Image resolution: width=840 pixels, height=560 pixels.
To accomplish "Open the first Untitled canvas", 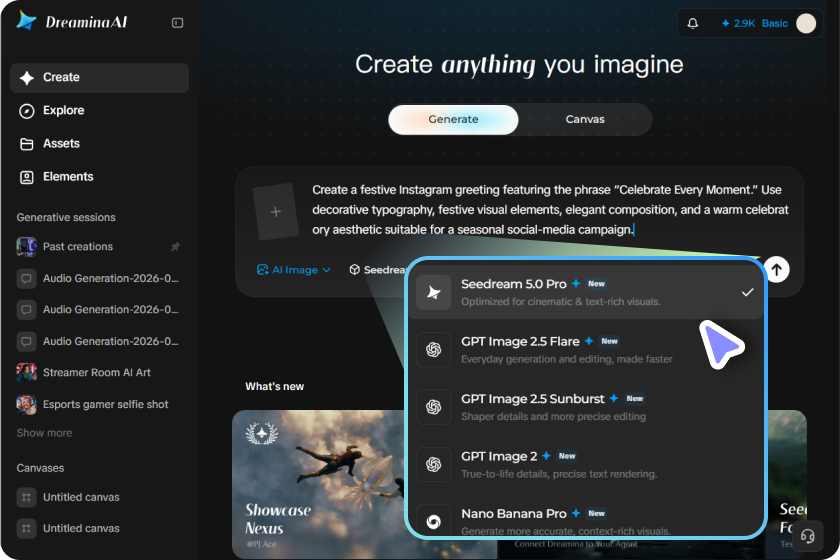I will coord(99,497).
